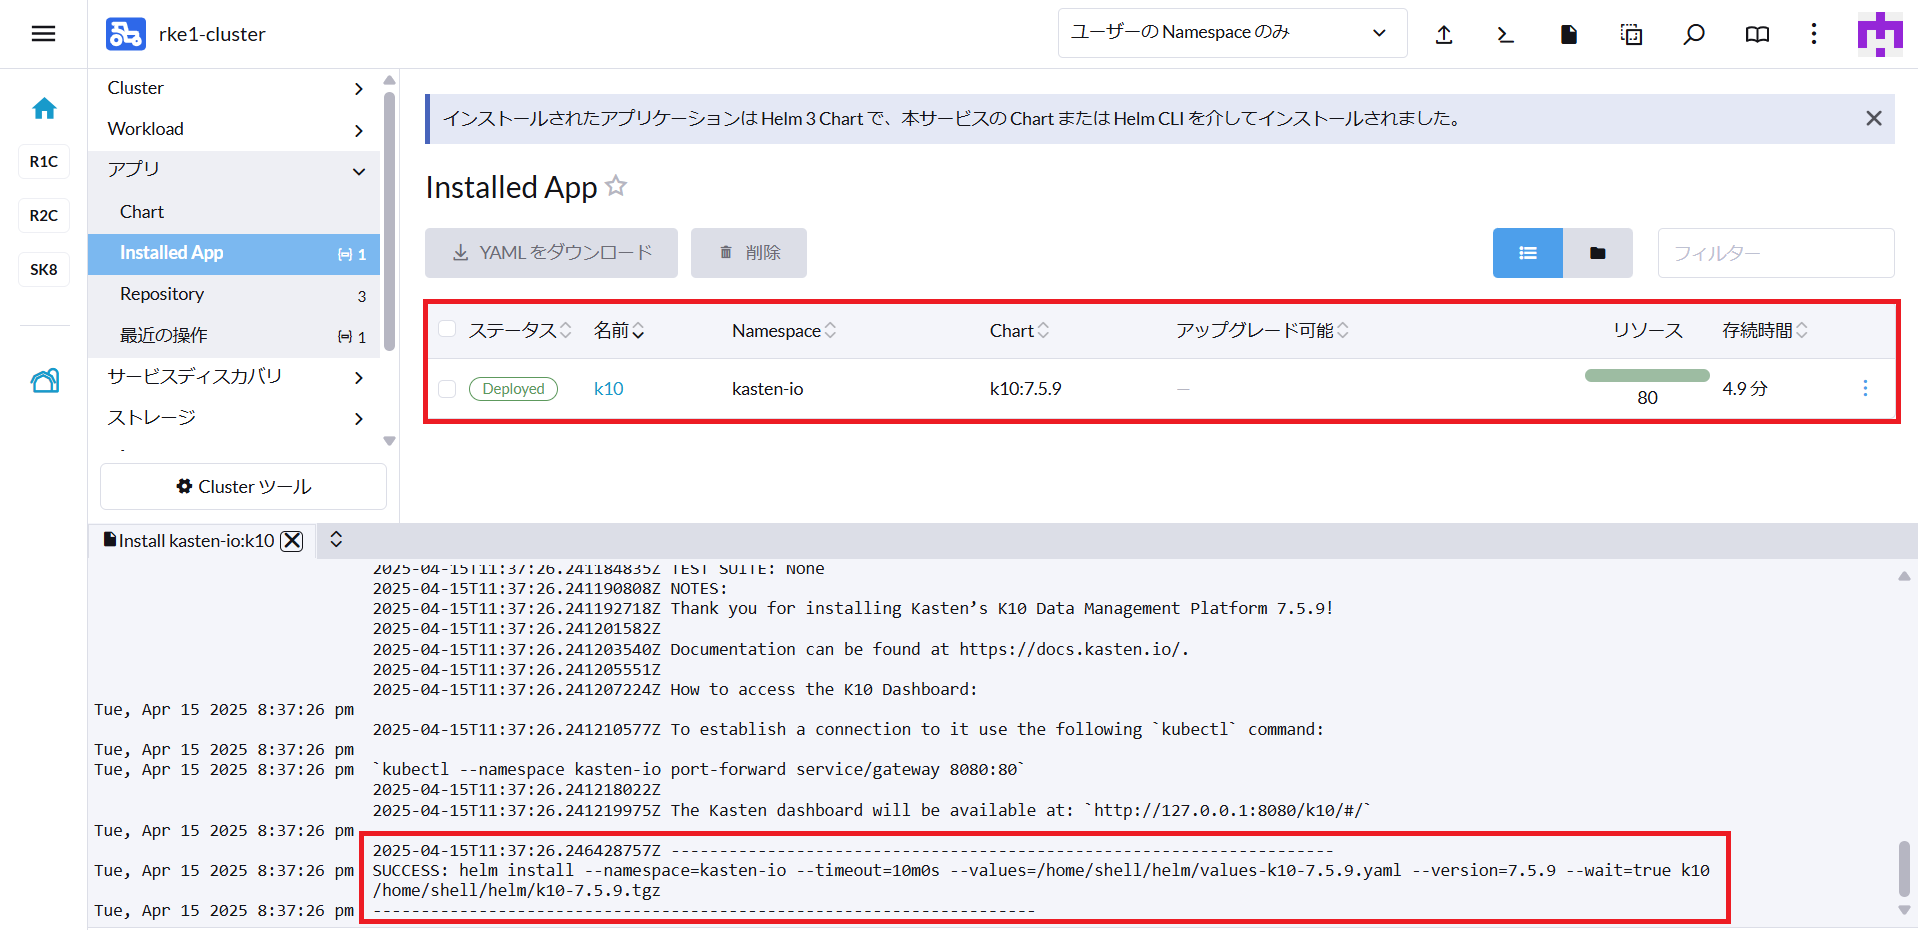This screenshot has width=1918, height=930.
Task: Switch to flat list view
Action: 1528,253
